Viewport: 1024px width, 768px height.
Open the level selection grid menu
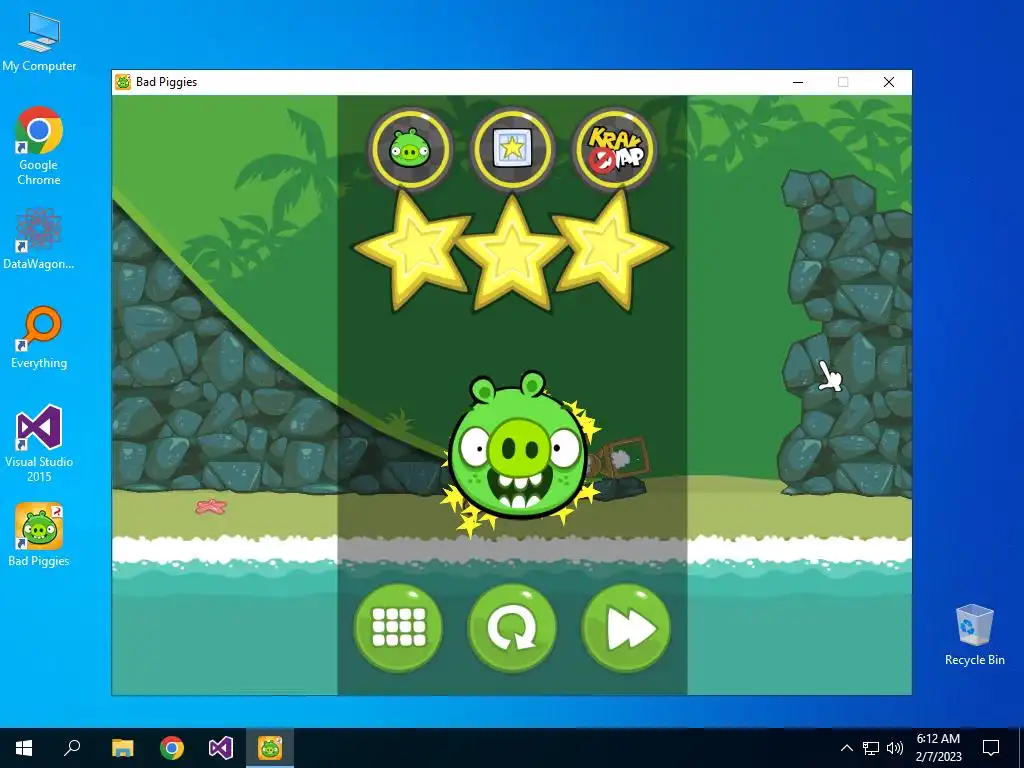coord(398,628)
